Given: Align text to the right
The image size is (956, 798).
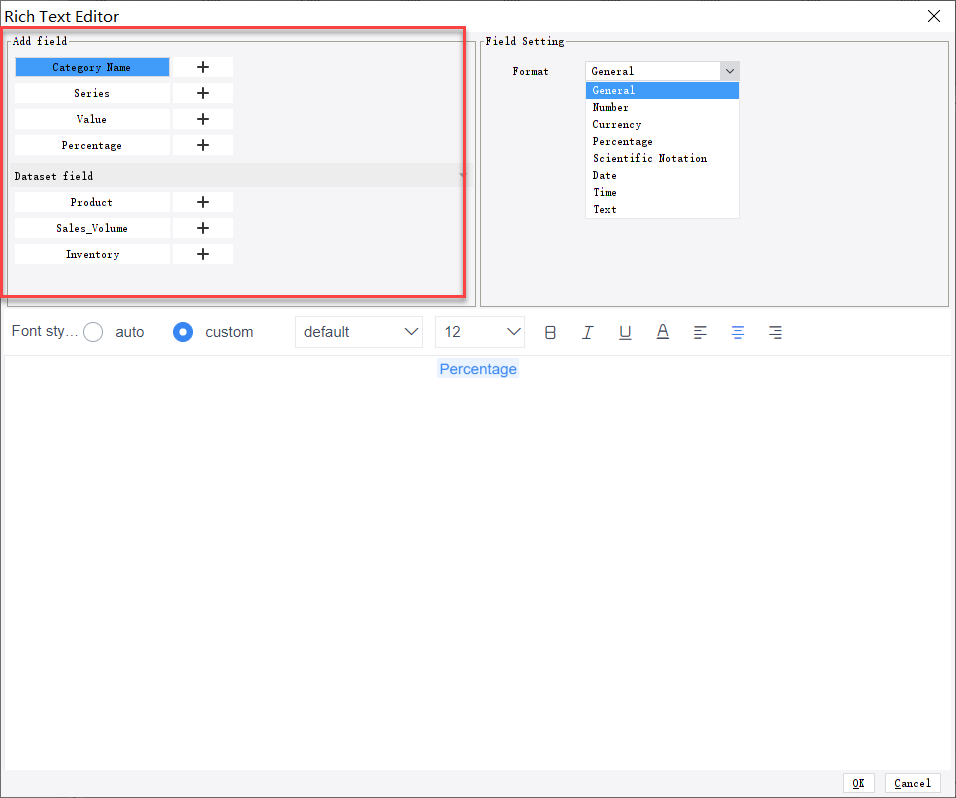Looking at the screenshot, I should (x=775, y=332).
